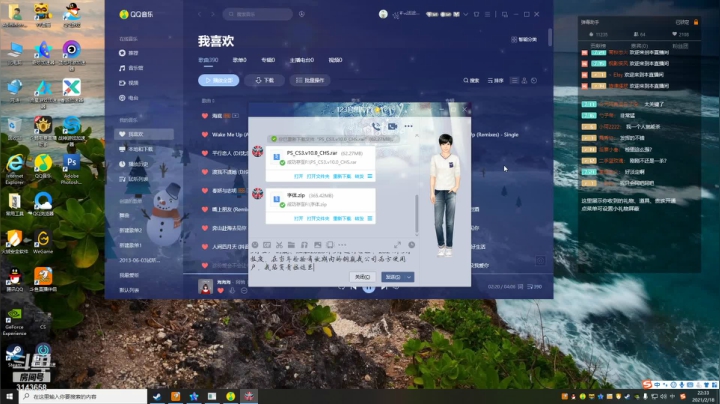Click the Send button in chat window
The height and width of the screenshot is (404, 720).
coord(393,277)
